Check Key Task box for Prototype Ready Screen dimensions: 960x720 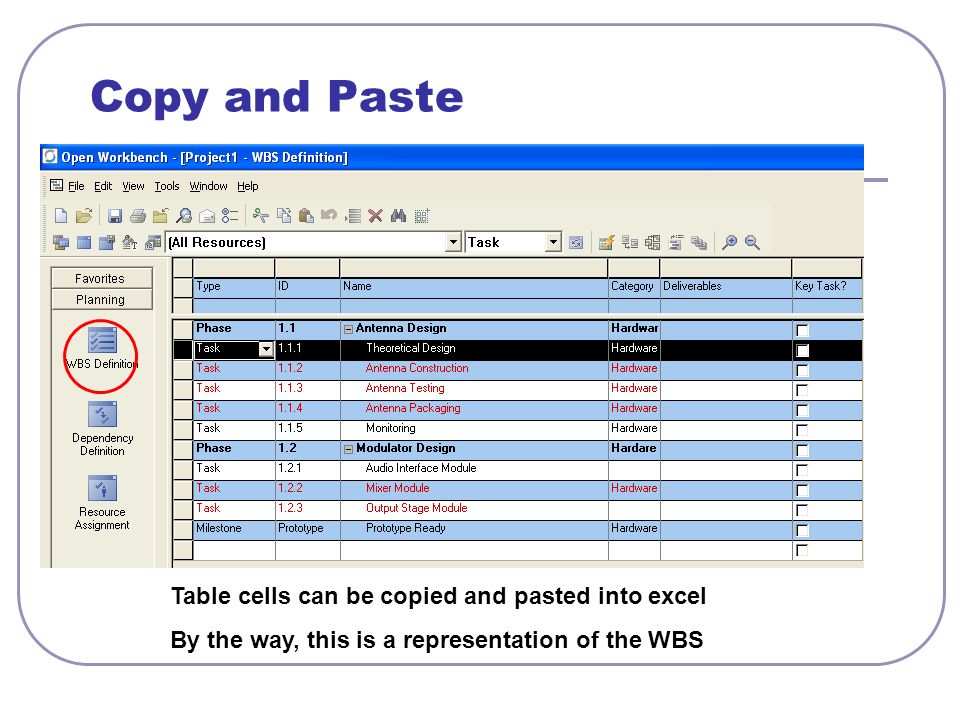click(x=802, y=530)
